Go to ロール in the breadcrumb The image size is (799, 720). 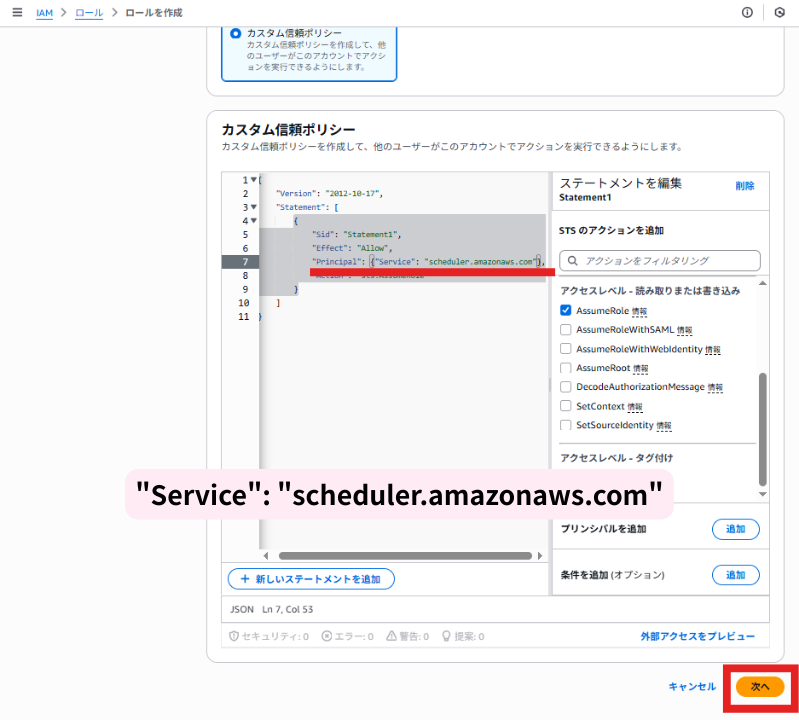(x=89, y=13)
